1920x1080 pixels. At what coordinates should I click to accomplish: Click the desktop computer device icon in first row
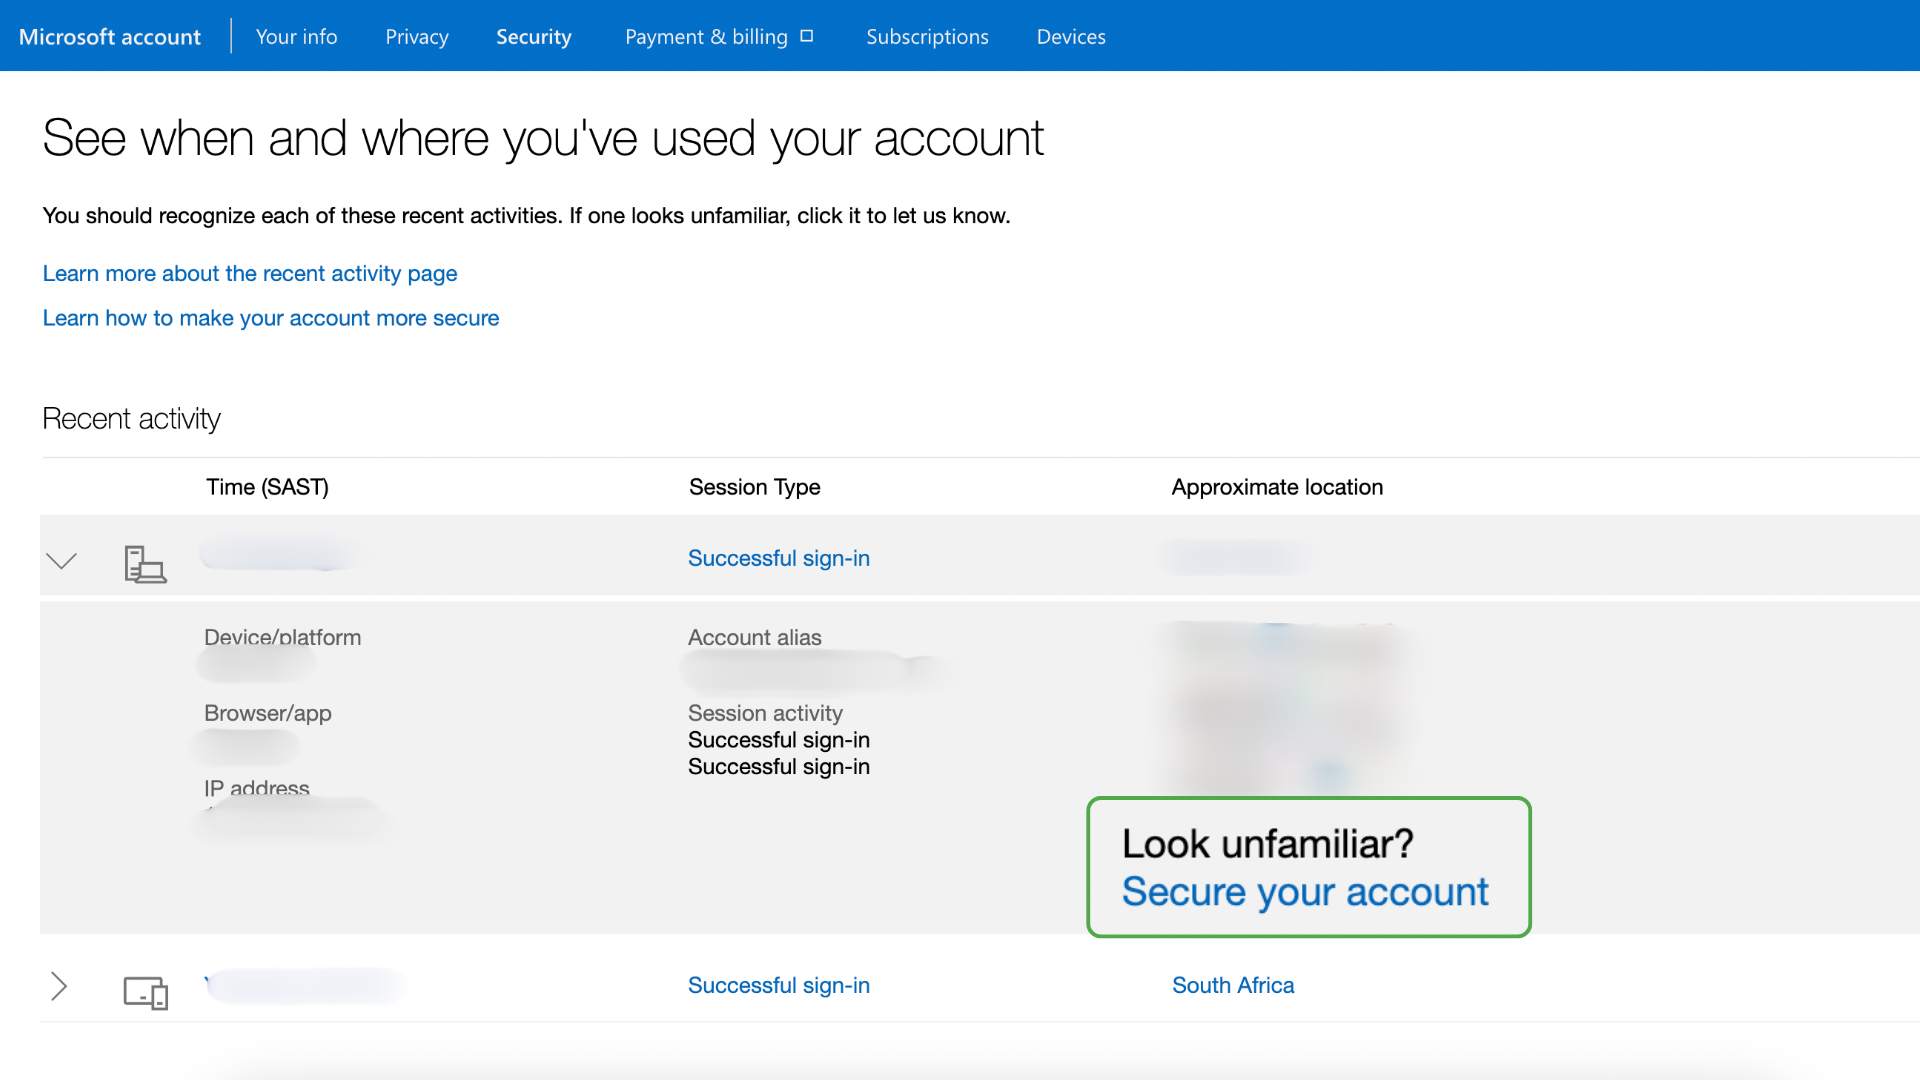145,564
